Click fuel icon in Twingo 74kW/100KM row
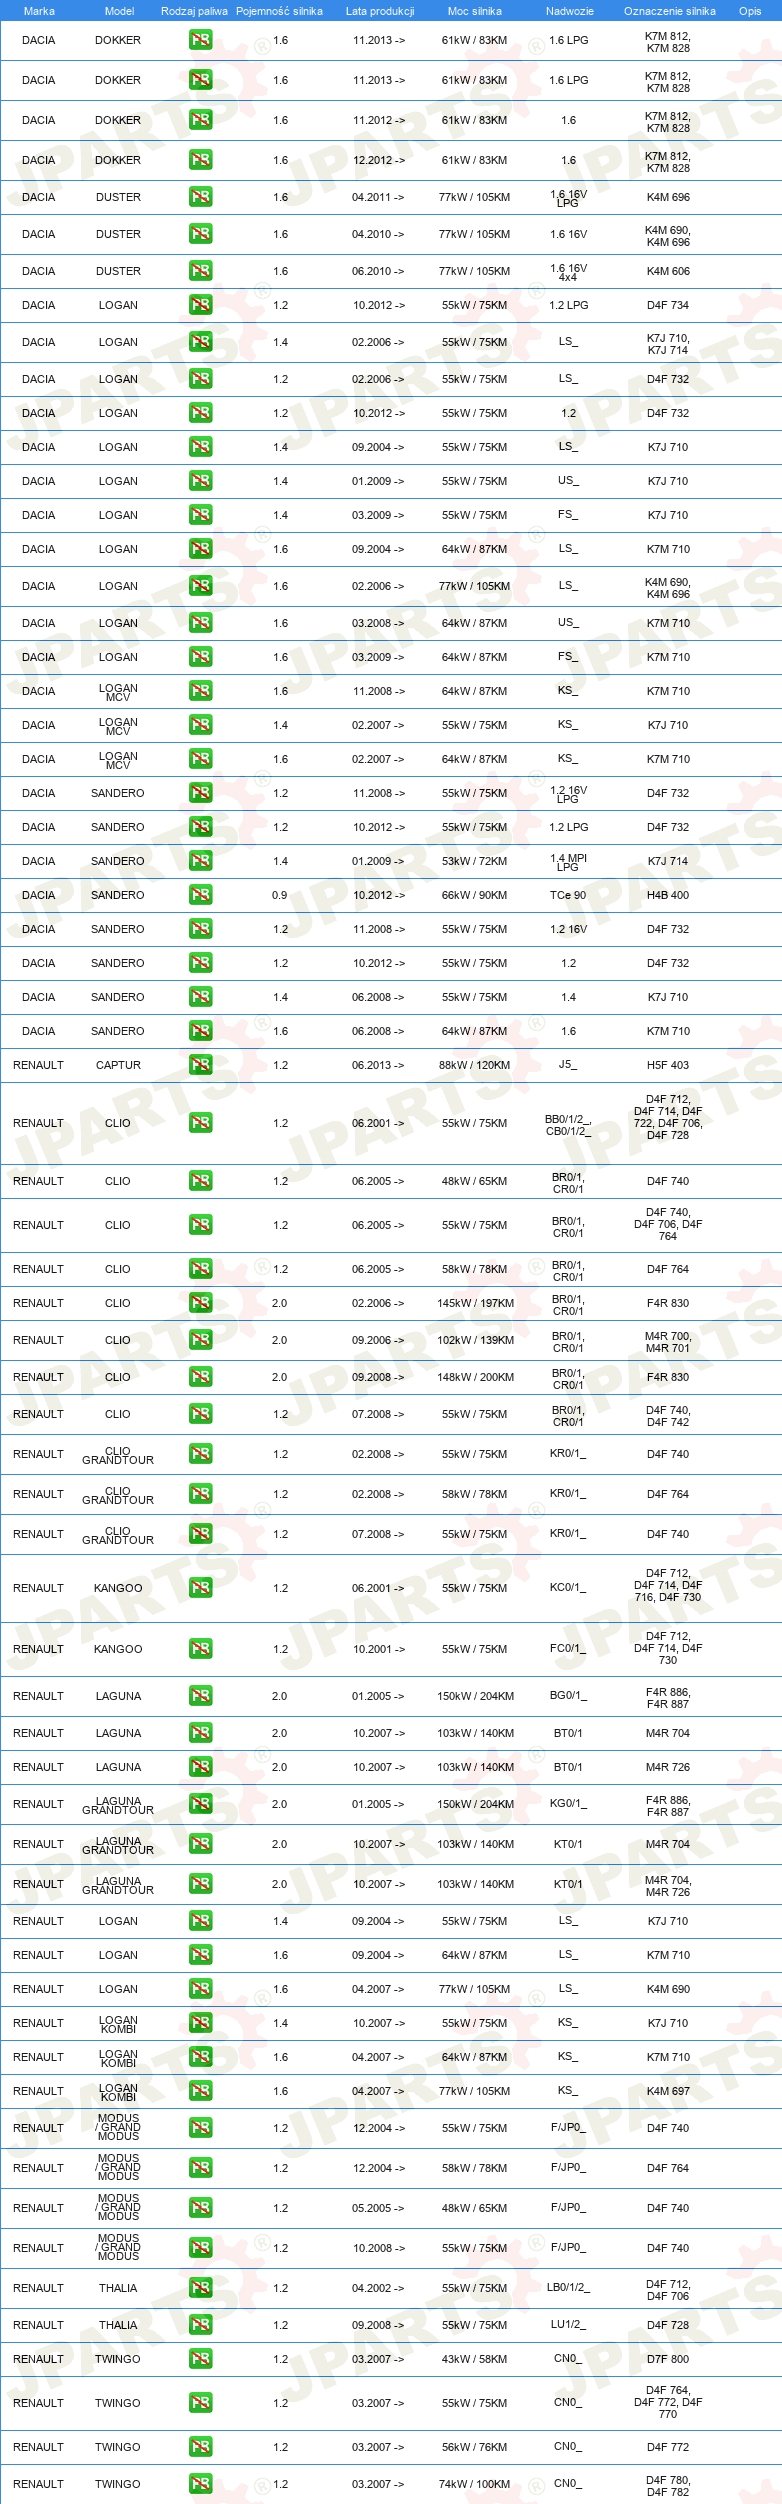The width and height of the screenshot is (782, 2504). pos(200,2484)
